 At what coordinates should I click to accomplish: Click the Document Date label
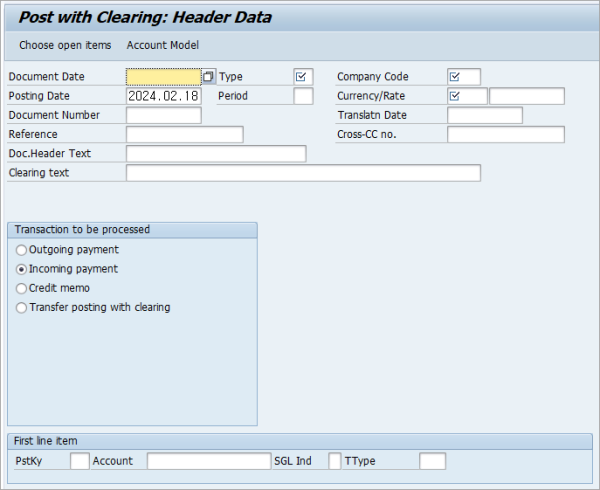tap(46, 77)
